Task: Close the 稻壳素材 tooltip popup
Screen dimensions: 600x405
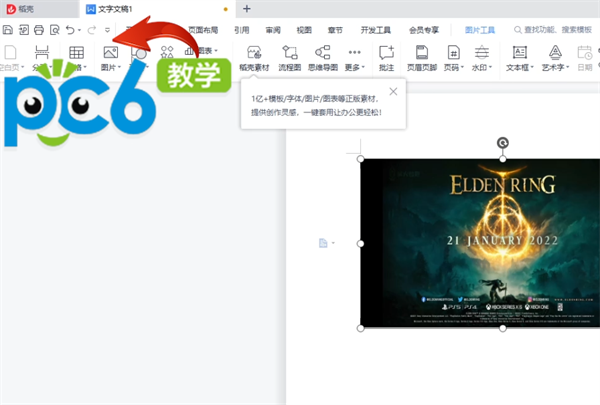Action: point(393,91)
